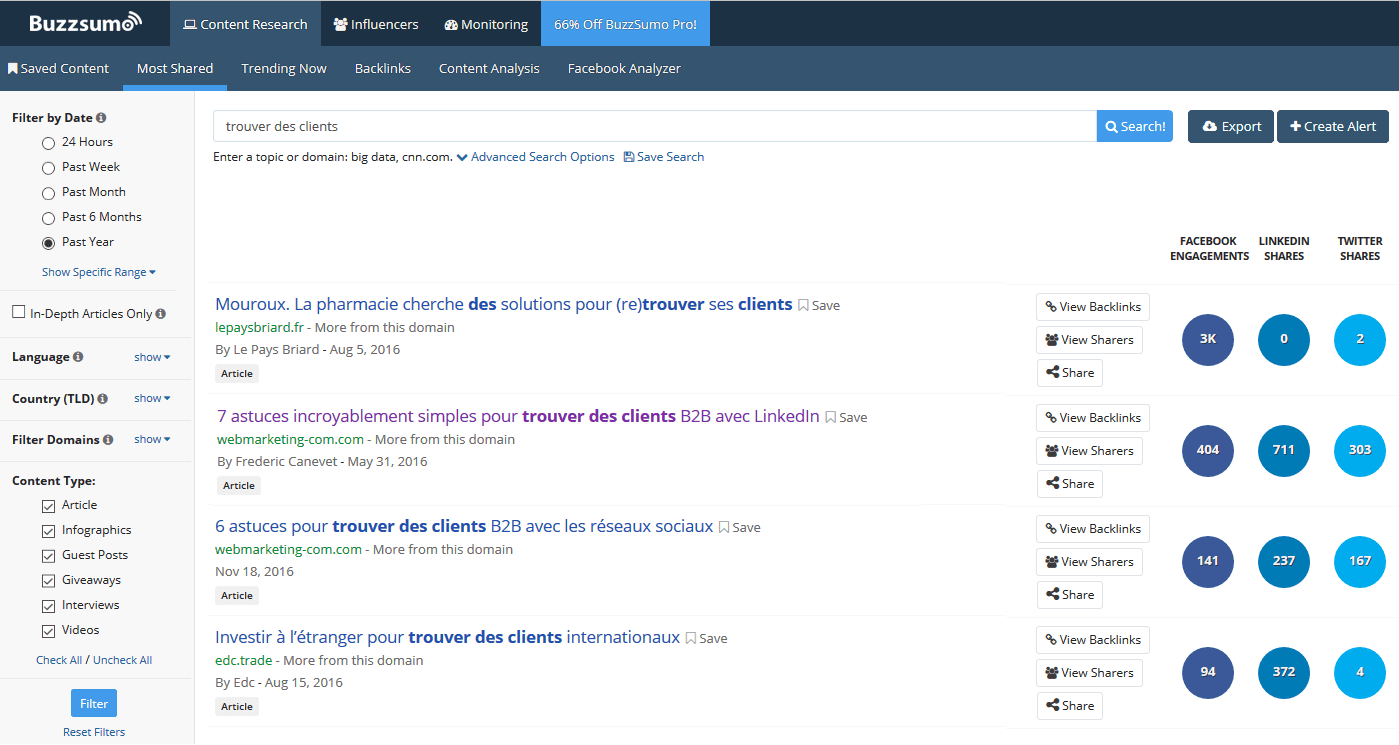Viewport: 1399px width, 745px height.
Task: Click the 0 LinkedIn shares circle for Mouroux article
Action: pos(1284,339)
